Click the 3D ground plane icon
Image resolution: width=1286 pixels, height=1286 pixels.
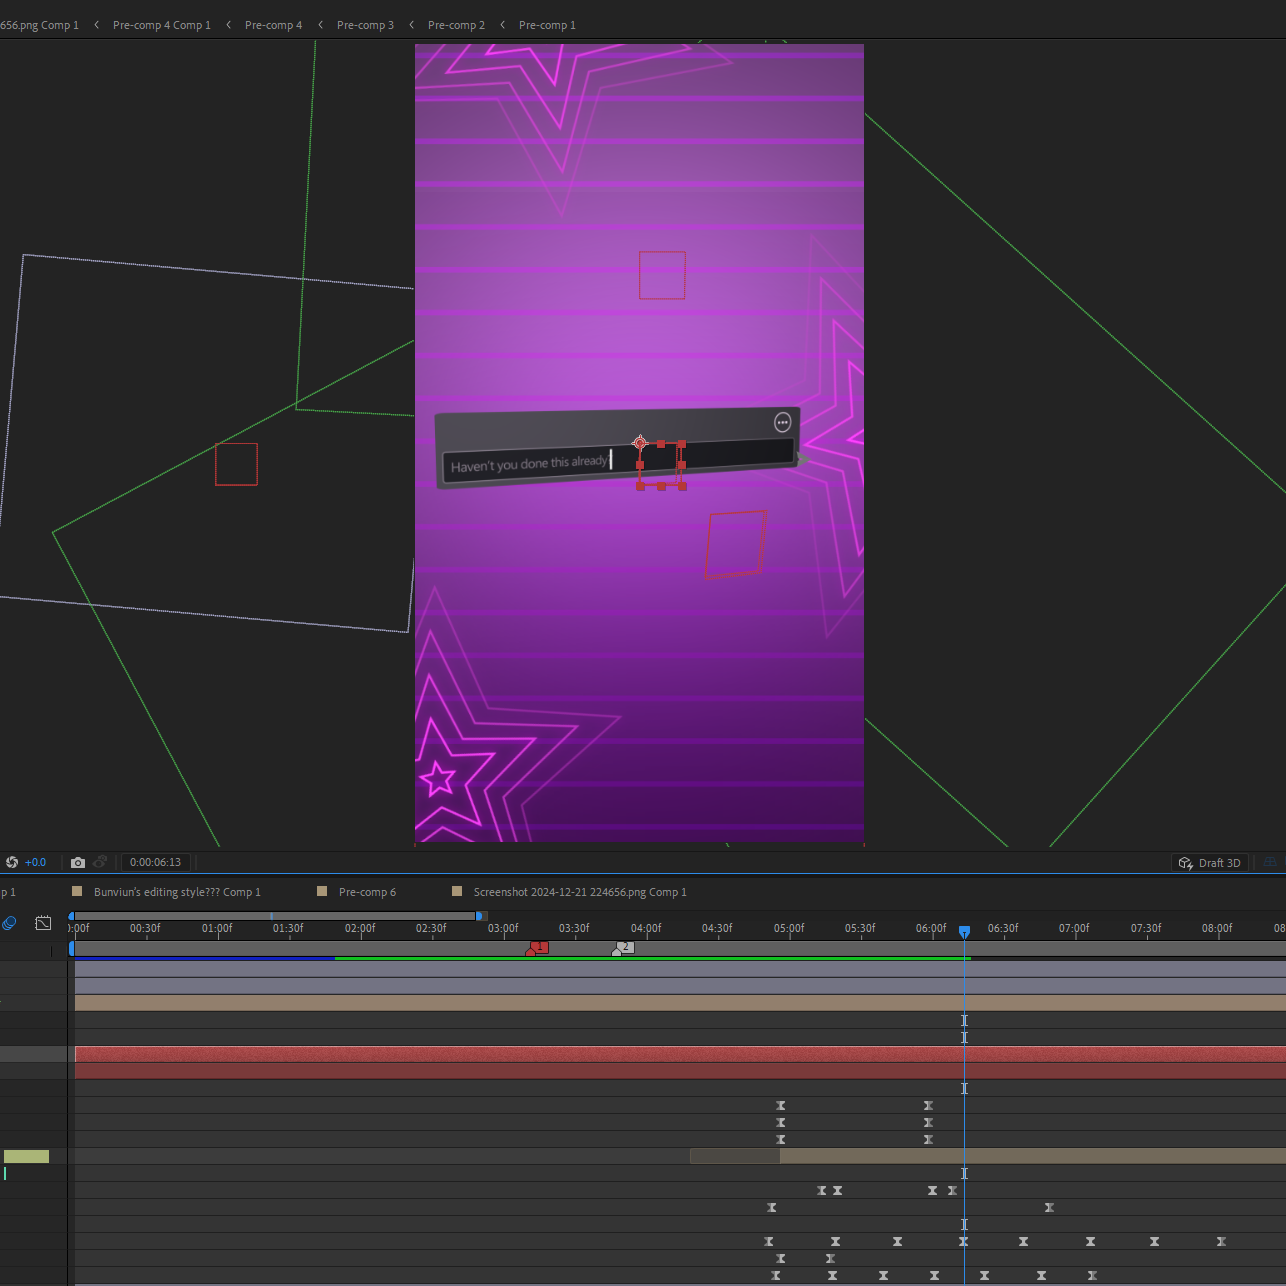[1271, 862]
